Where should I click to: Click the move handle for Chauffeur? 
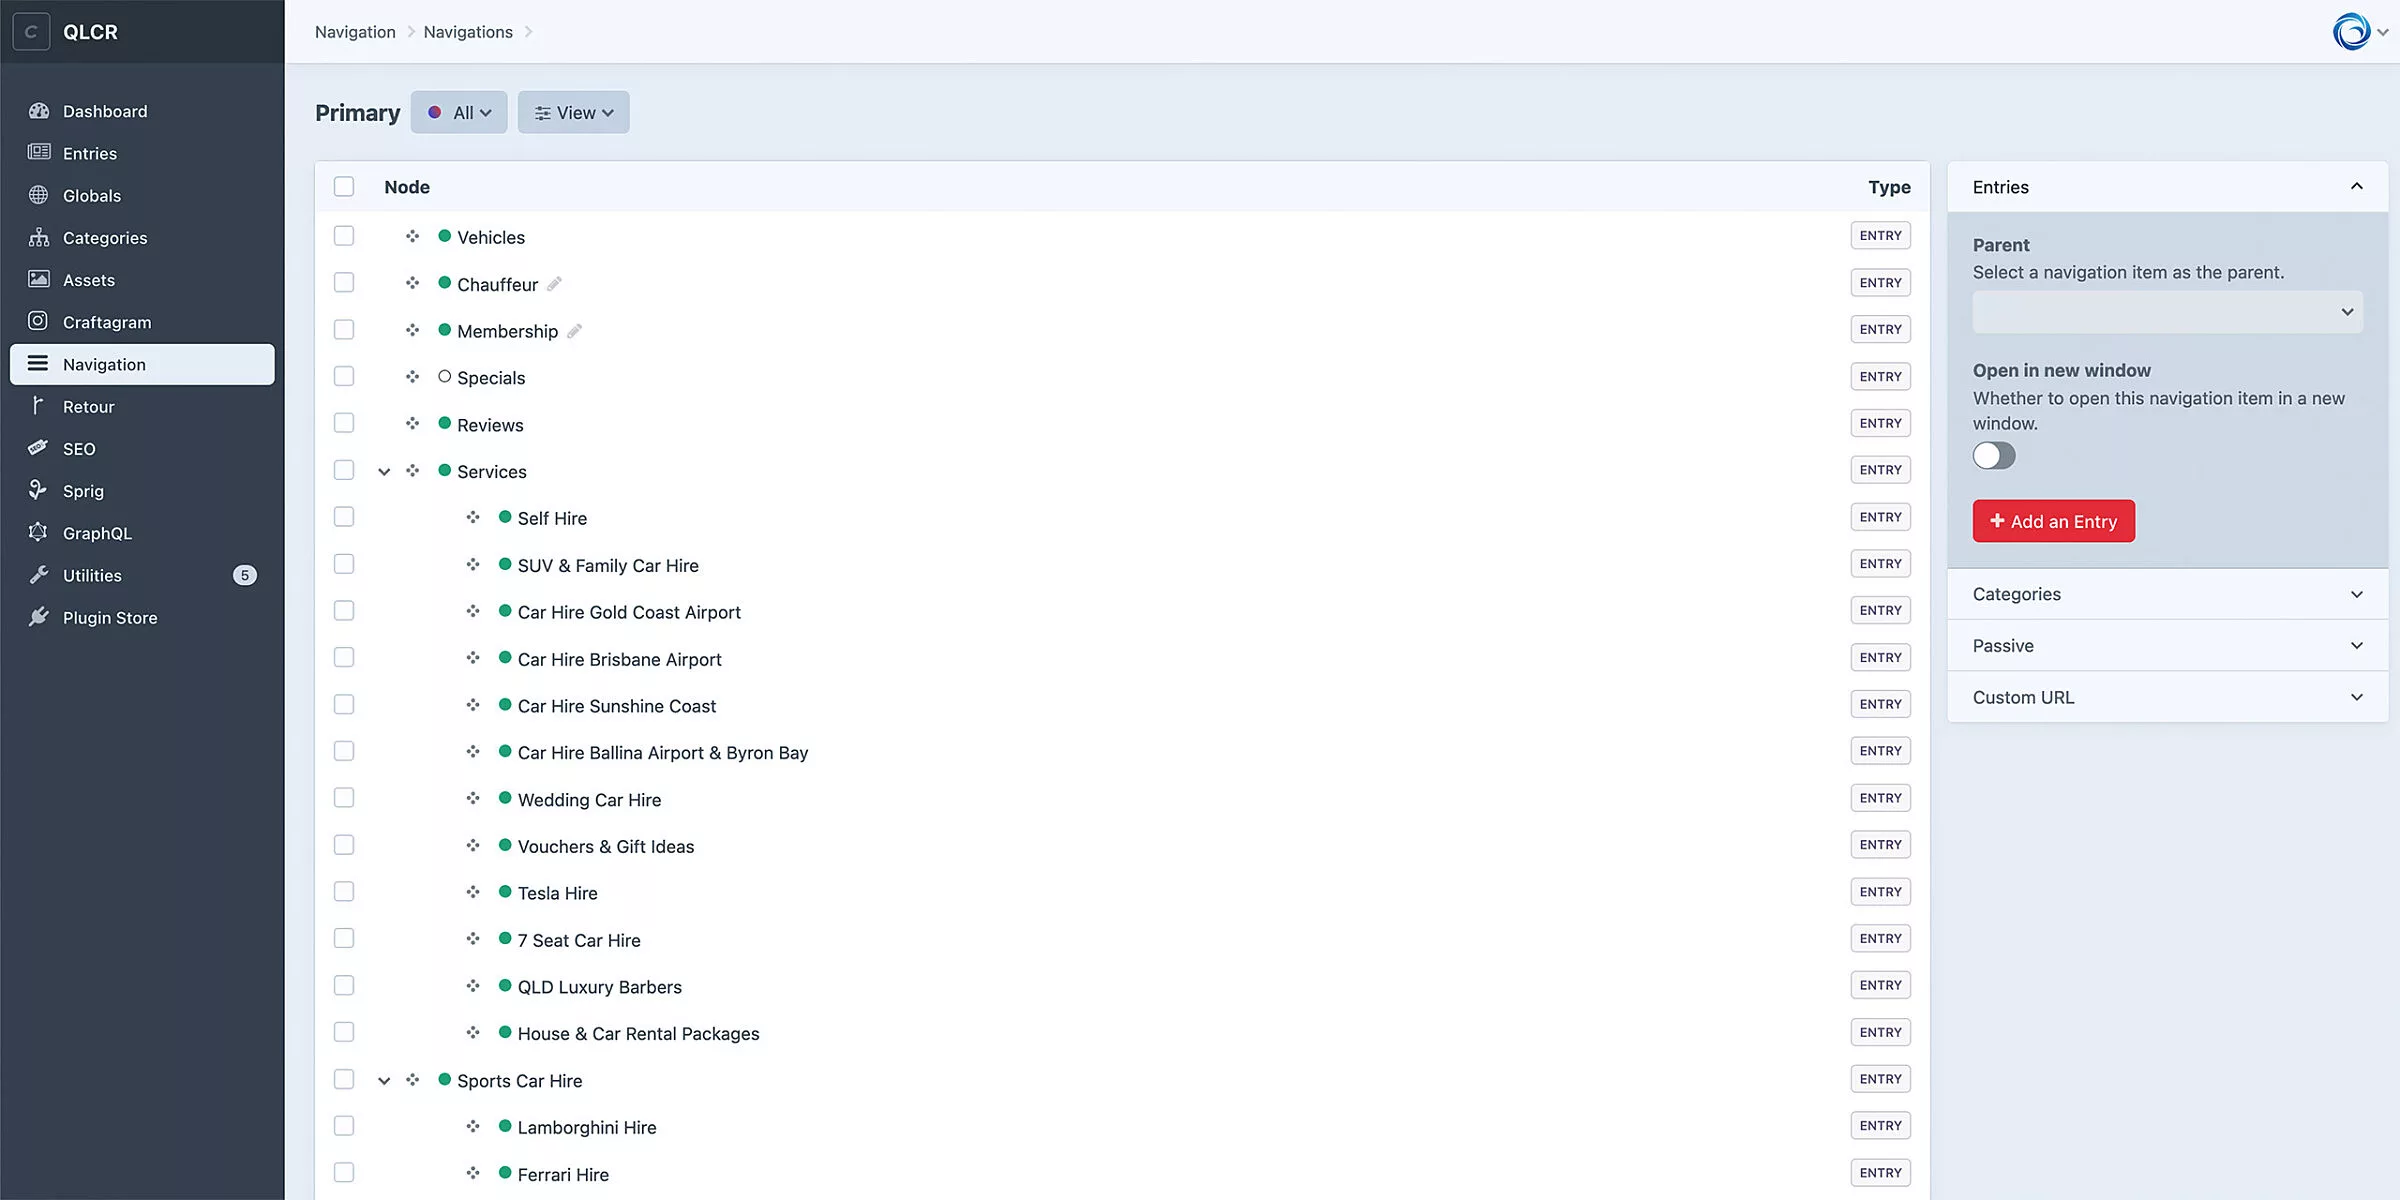click(x=412, y=283)
